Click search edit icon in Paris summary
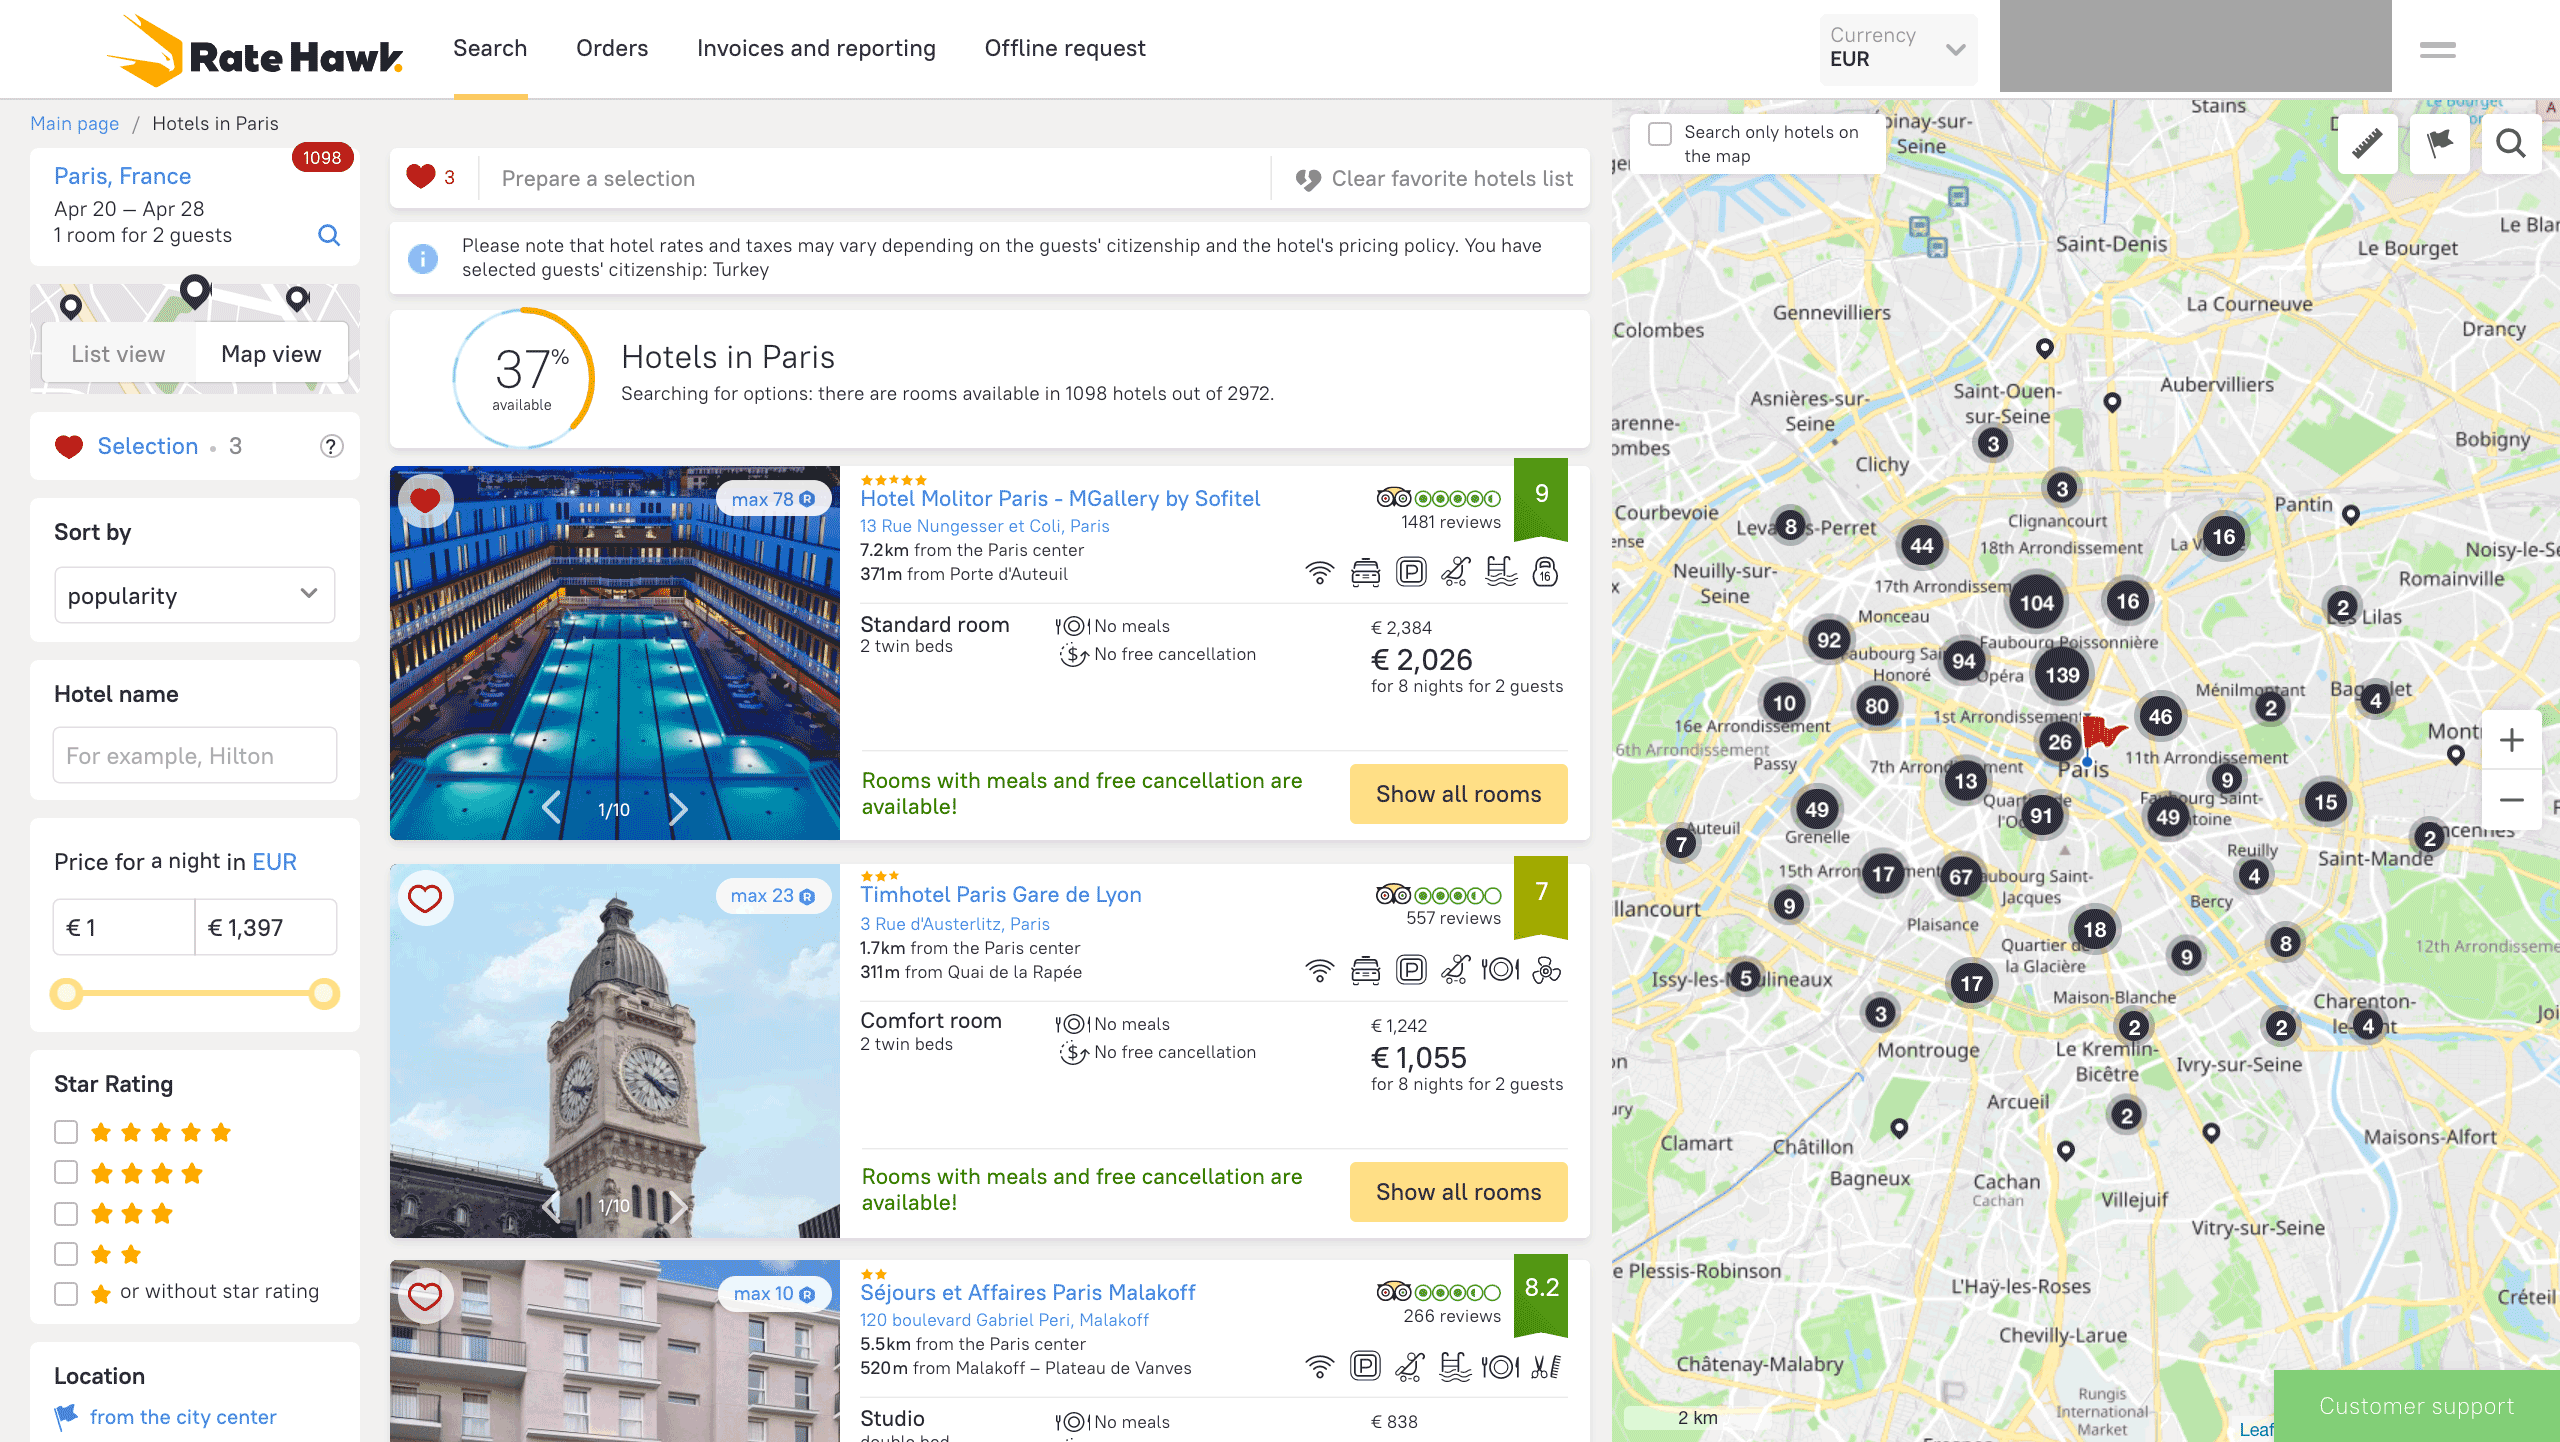 pos(329,236)
